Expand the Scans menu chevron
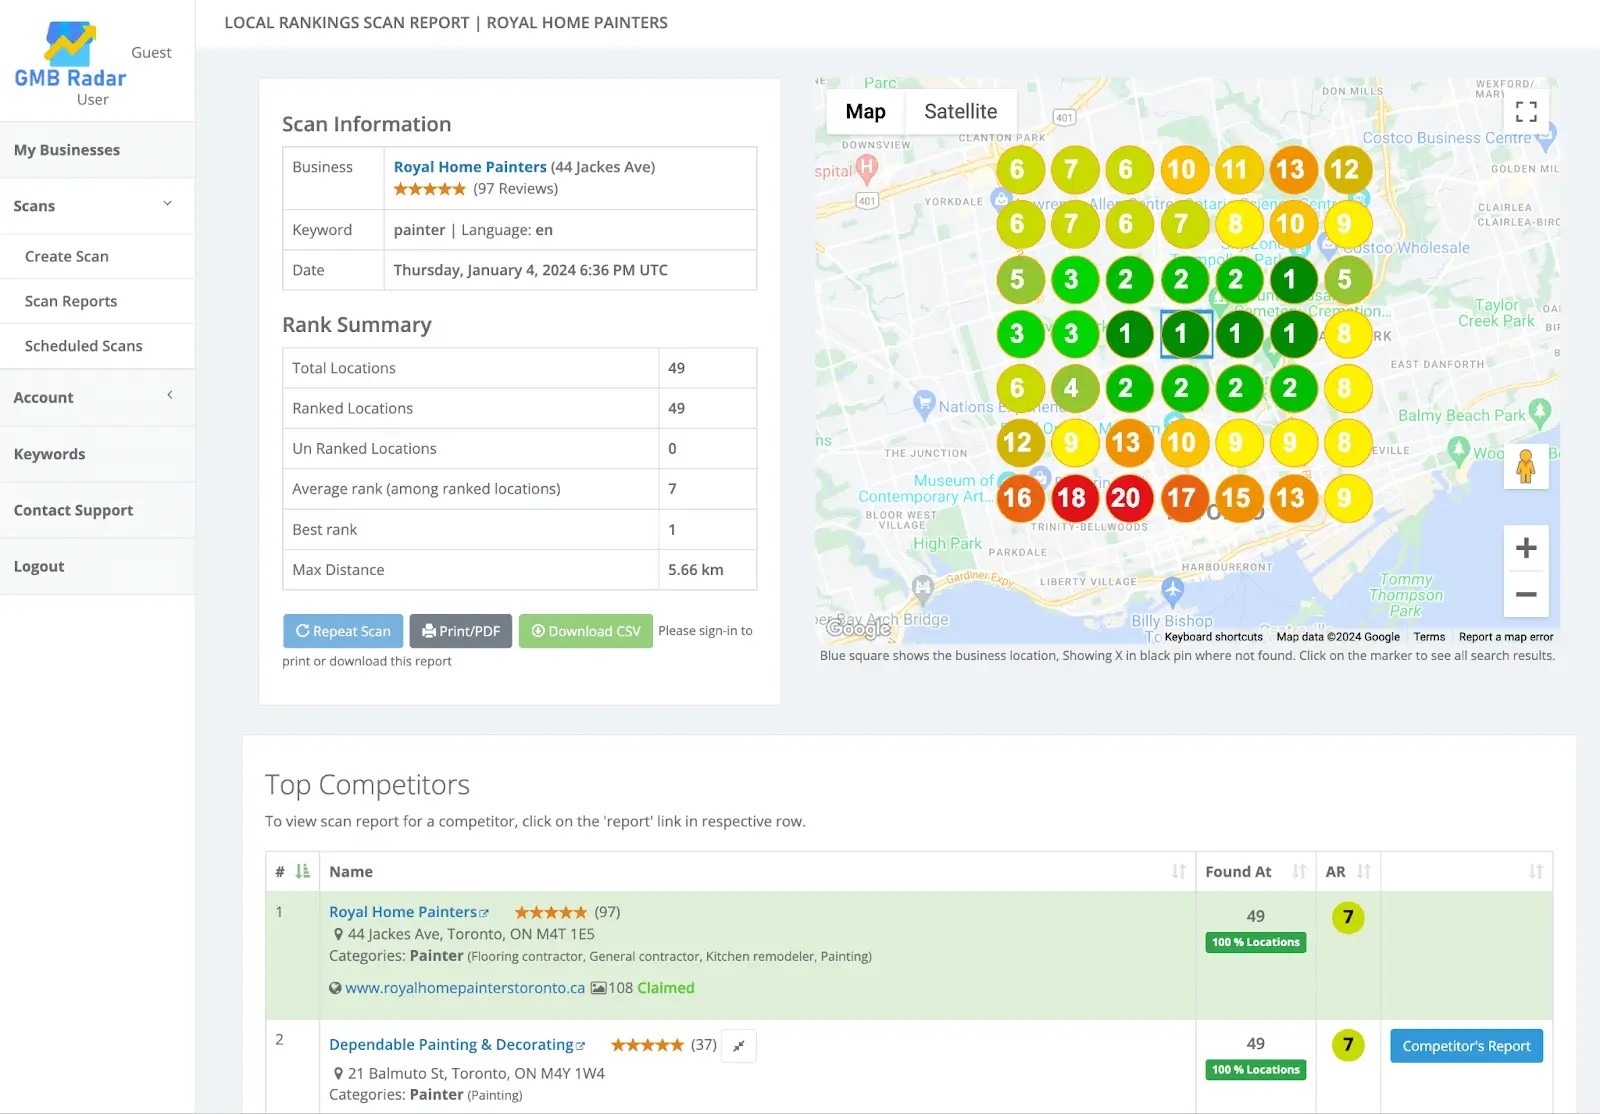 point(168,204)
